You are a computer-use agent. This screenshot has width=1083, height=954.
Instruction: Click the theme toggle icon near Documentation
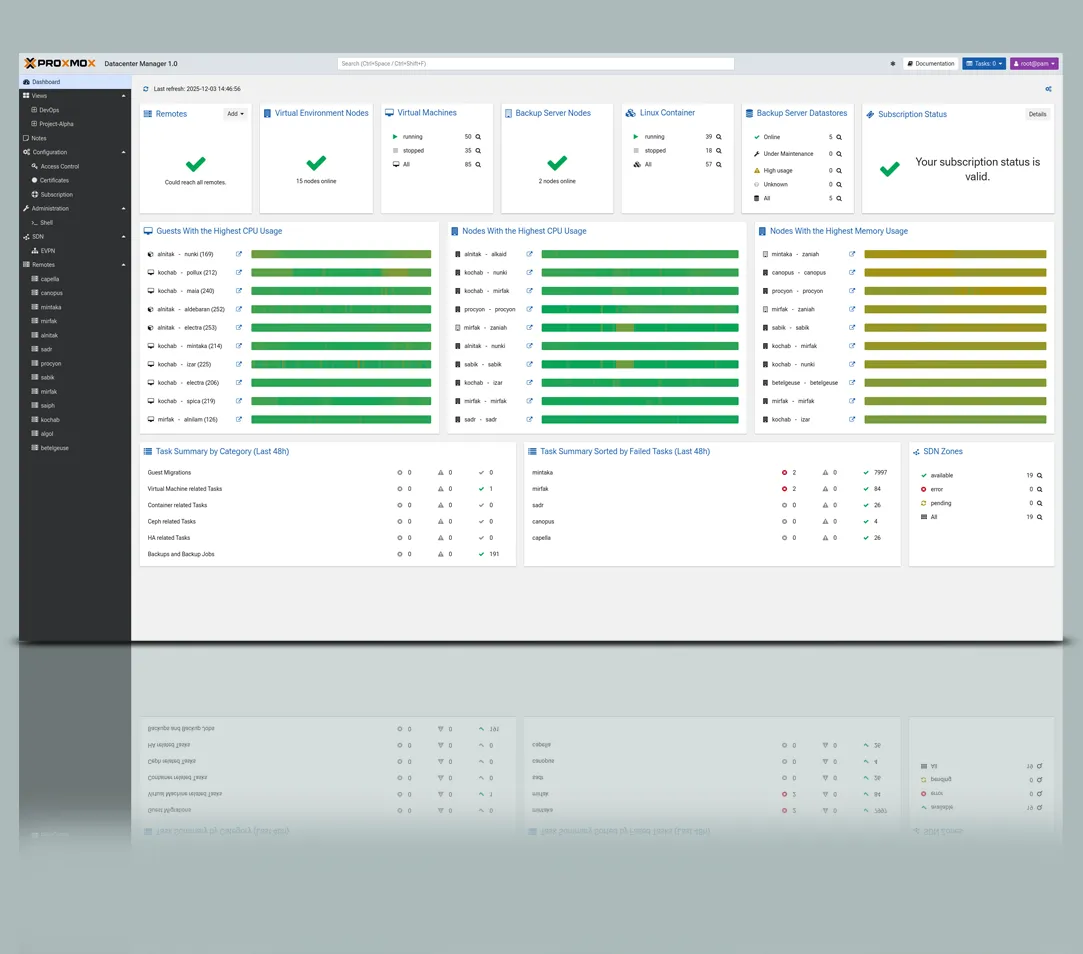pos(893,64)
